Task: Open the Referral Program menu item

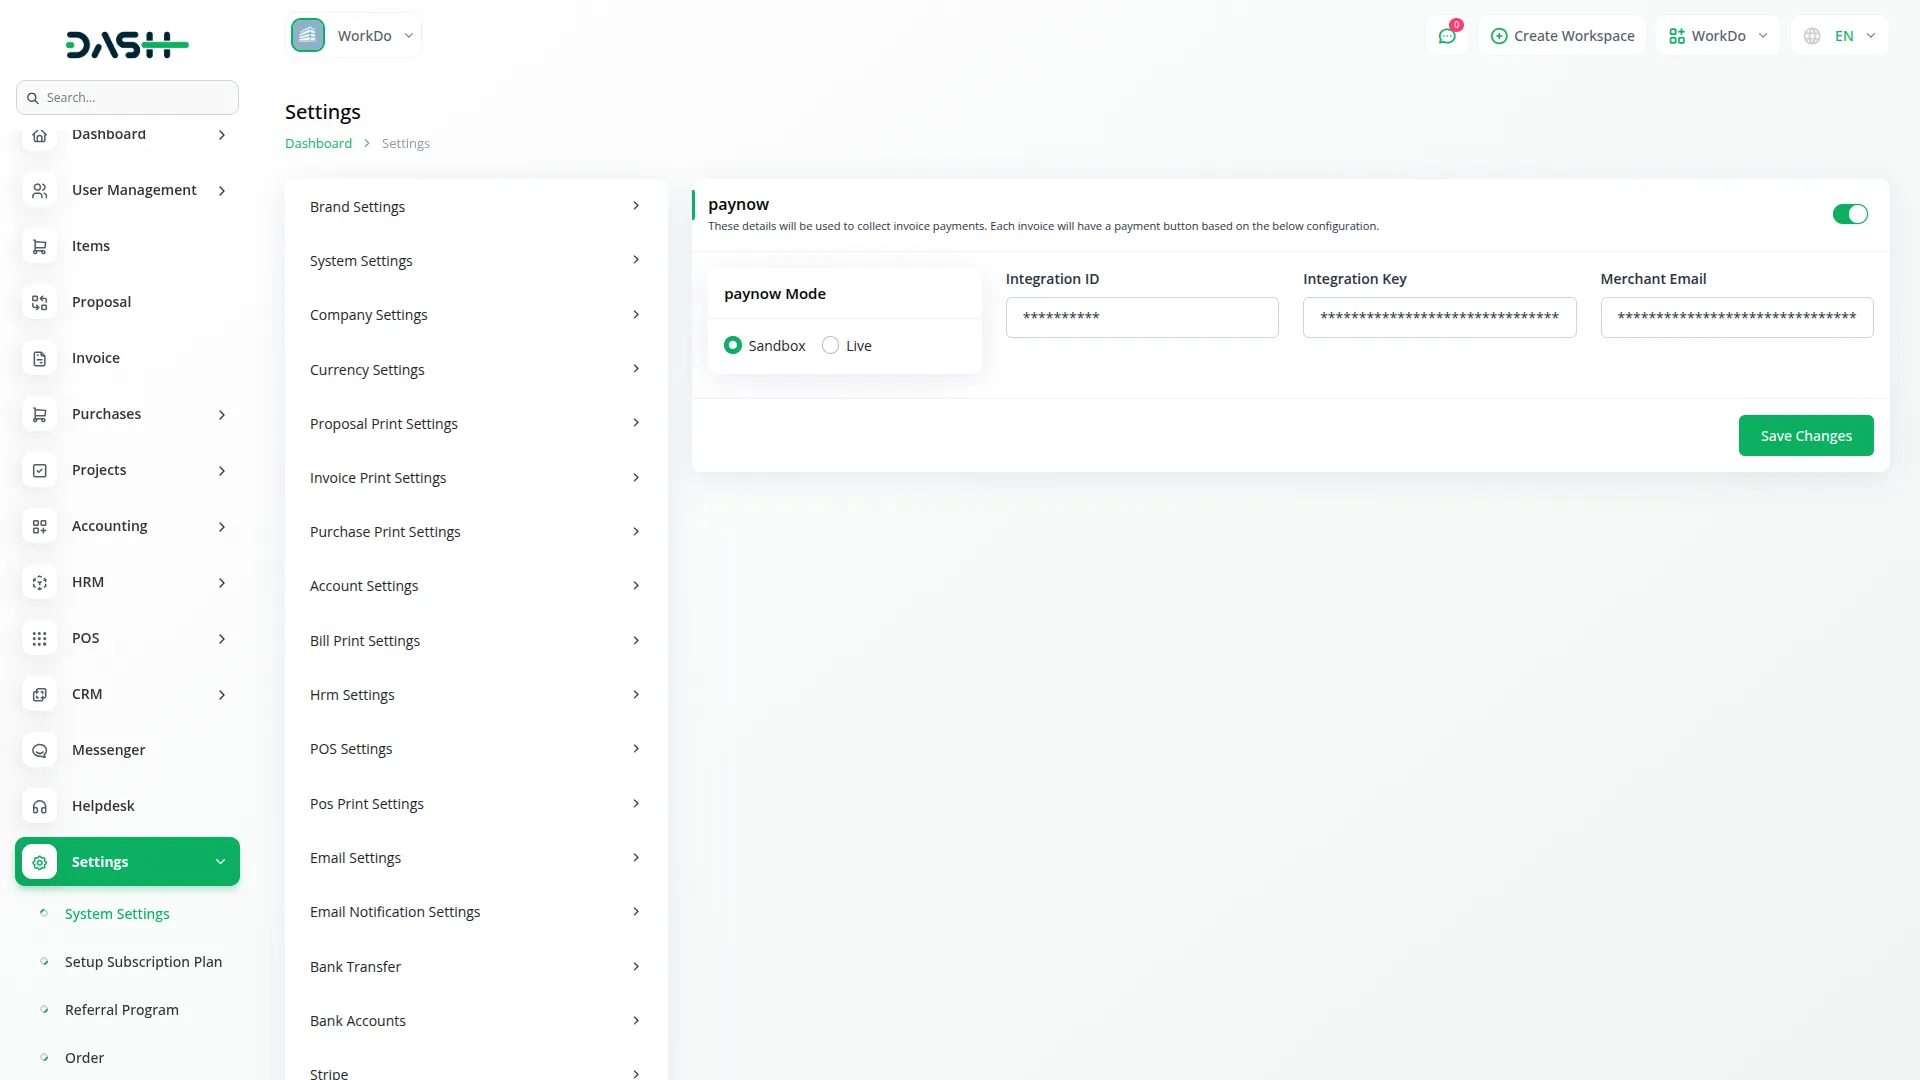Action: click(x=121, y=1009)
